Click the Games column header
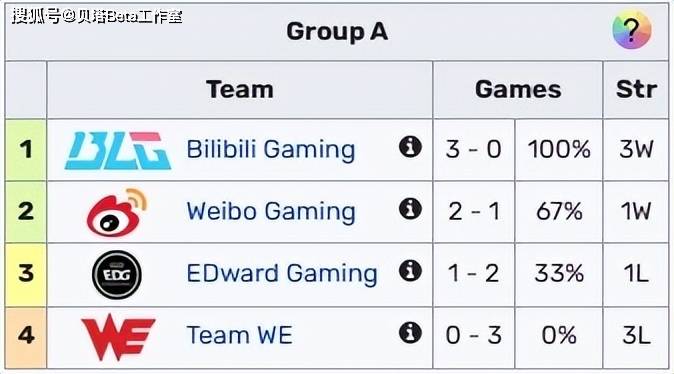Screen dimensions: 674x374 point(518,89)
